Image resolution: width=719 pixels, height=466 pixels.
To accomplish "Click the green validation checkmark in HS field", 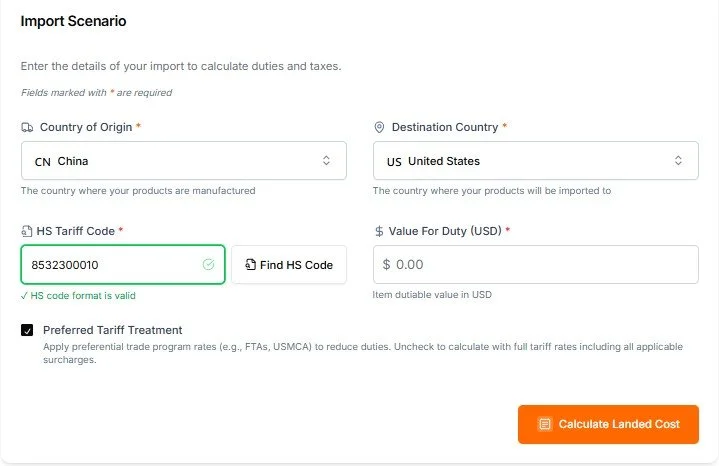I will pos(208,265).
